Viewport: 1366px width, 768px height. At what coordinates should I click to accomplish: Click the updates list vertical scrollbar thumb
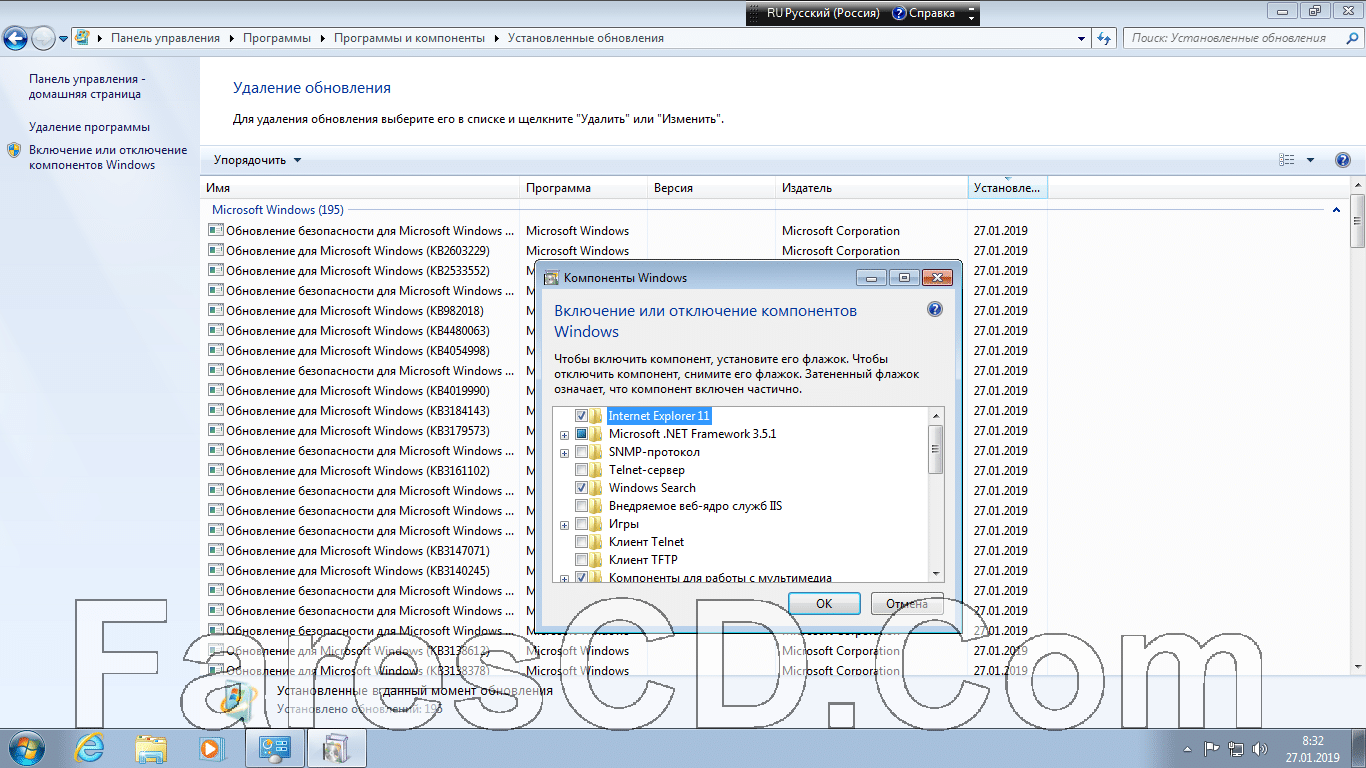(x=1357, y=221)
